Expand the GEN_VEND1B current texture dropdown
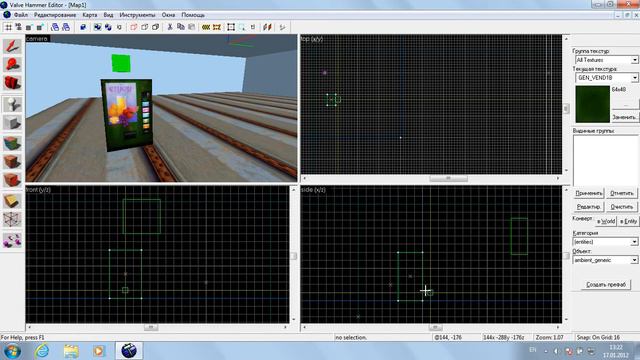 (x=635, y=78)
